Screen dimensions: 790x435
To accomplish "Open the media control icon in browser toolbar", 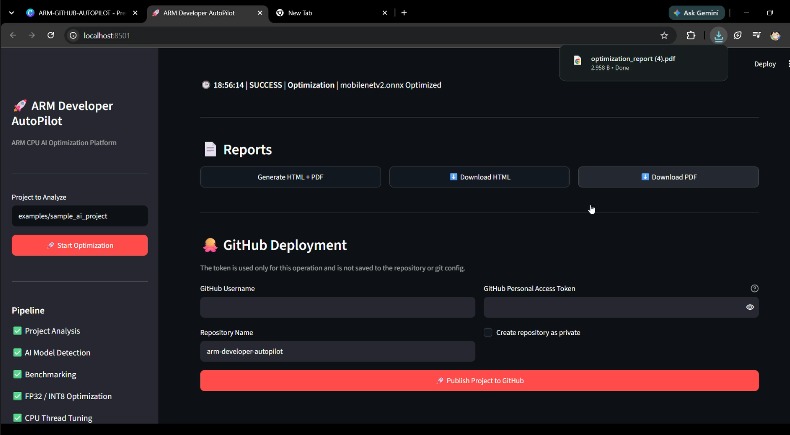I will pos(756,35).
